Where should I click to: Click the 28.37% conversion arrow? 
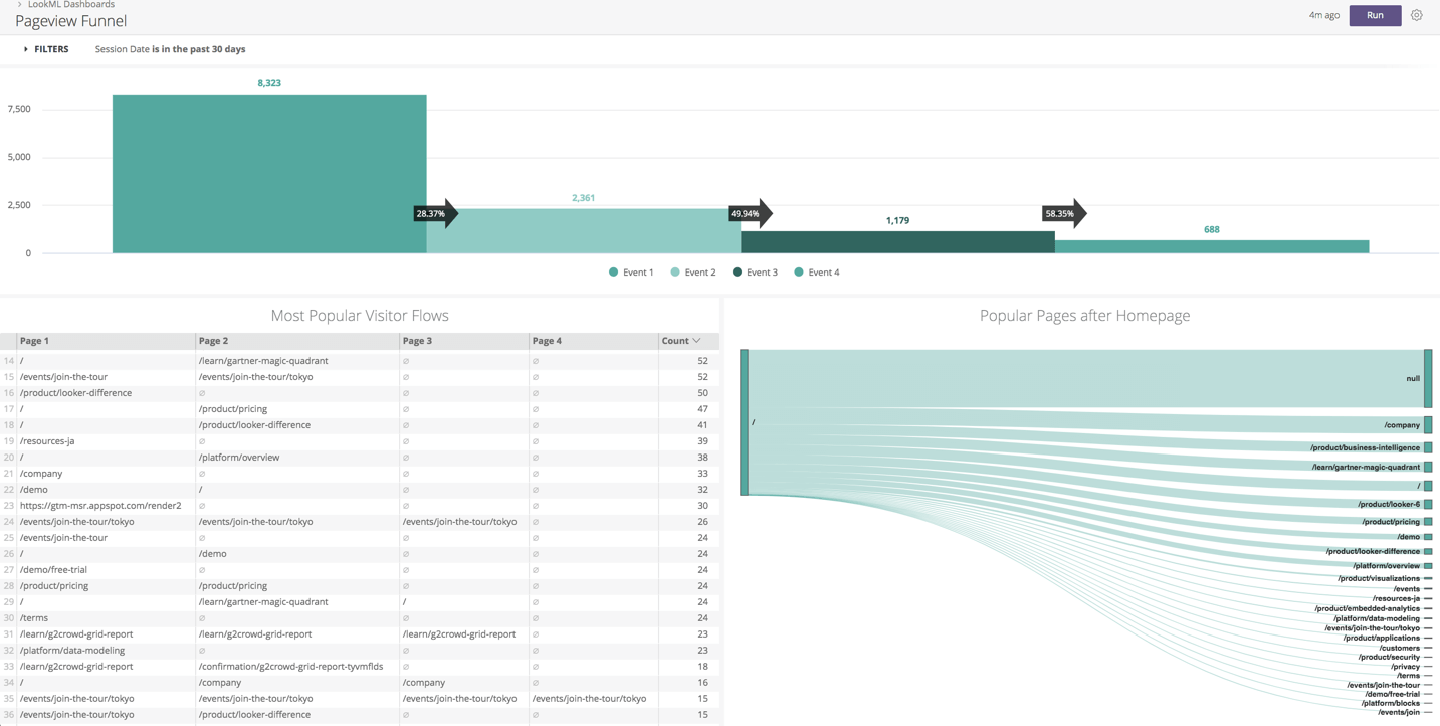(436, 213)
